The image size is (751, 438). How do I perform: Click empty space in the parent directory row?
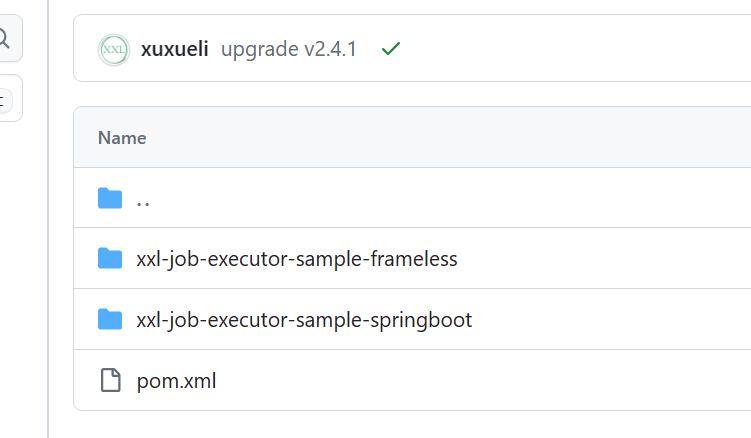(x=450, y=199)
